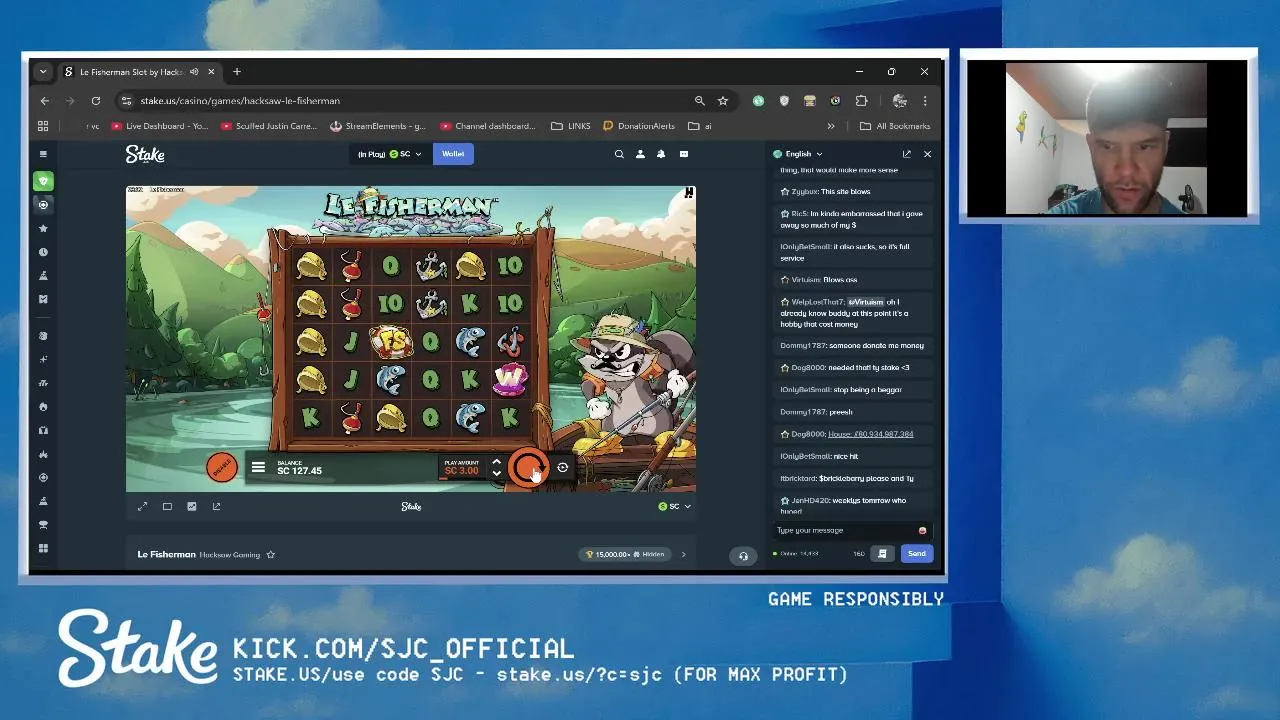Open Stake notifications bell
1280x720 pixels.
point(661,154)
